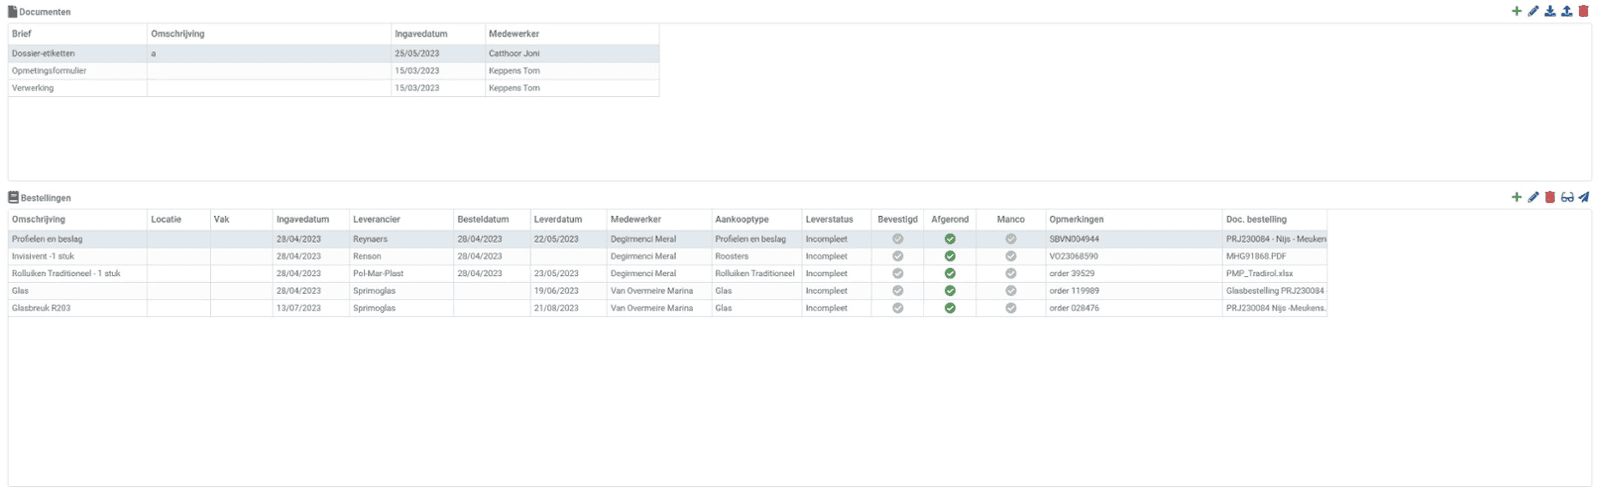Open the PMP_Tradirol.xlsx order document
Image resolution: width=1600 pixels, height=492 pixels.
[x=1259, y=273]
